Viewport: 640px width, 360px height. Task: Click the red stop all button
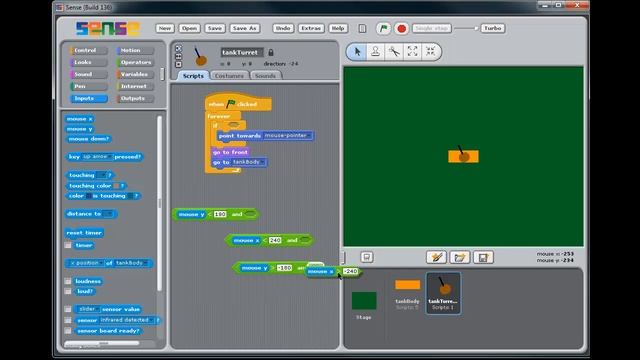coord(402,29)
